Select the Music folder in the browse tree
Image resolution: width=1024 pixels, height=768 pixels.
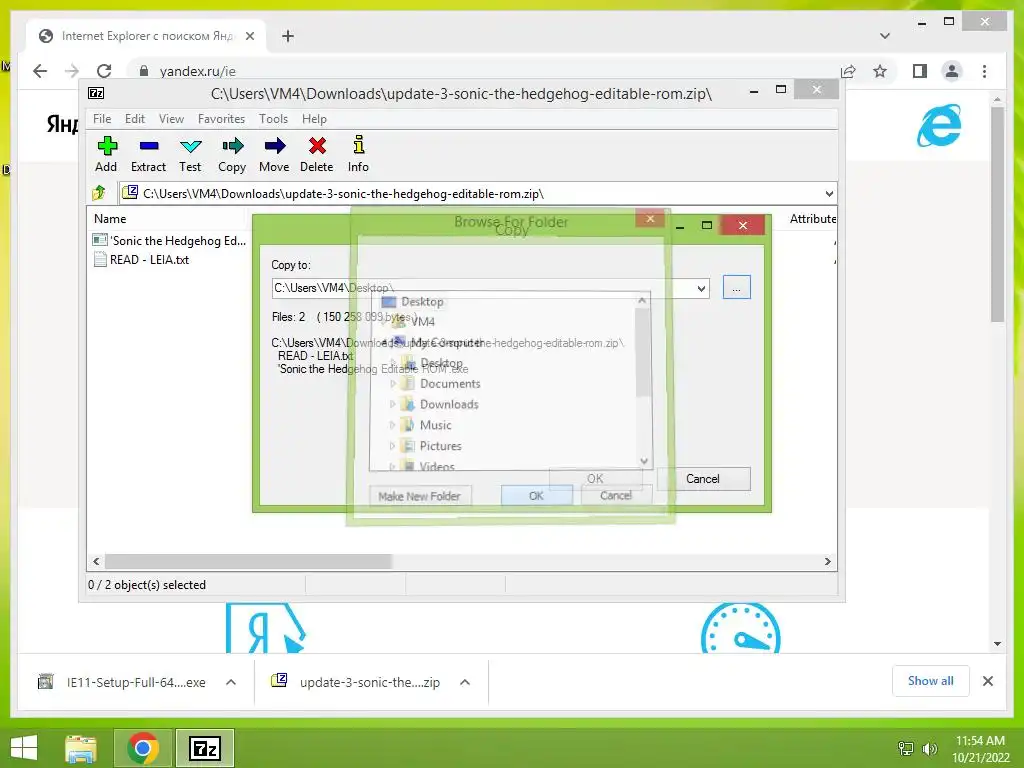[435, 425]
